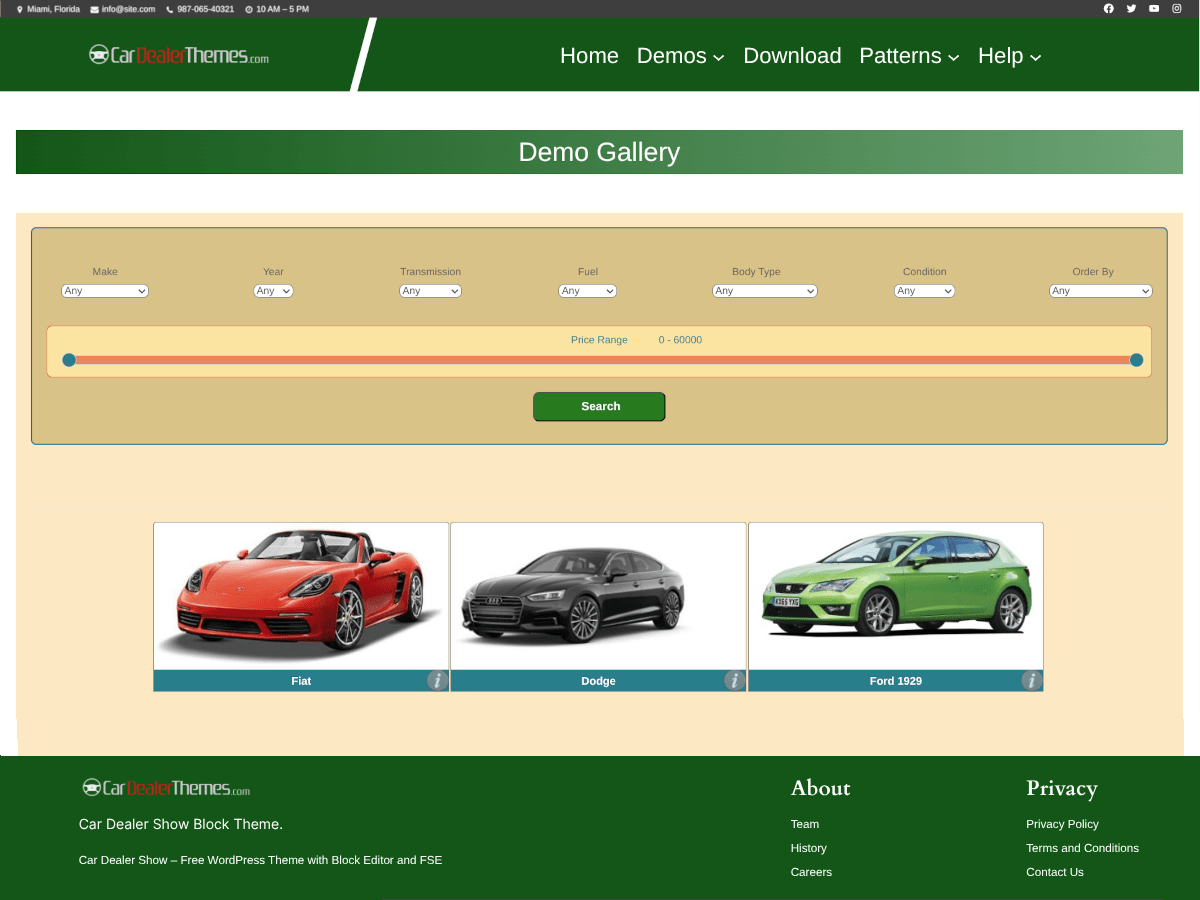The width and height of the screenshot is (1200, 900).
Task: Open the Instagram icon in top bar
Action: [x=1177, y=9]
